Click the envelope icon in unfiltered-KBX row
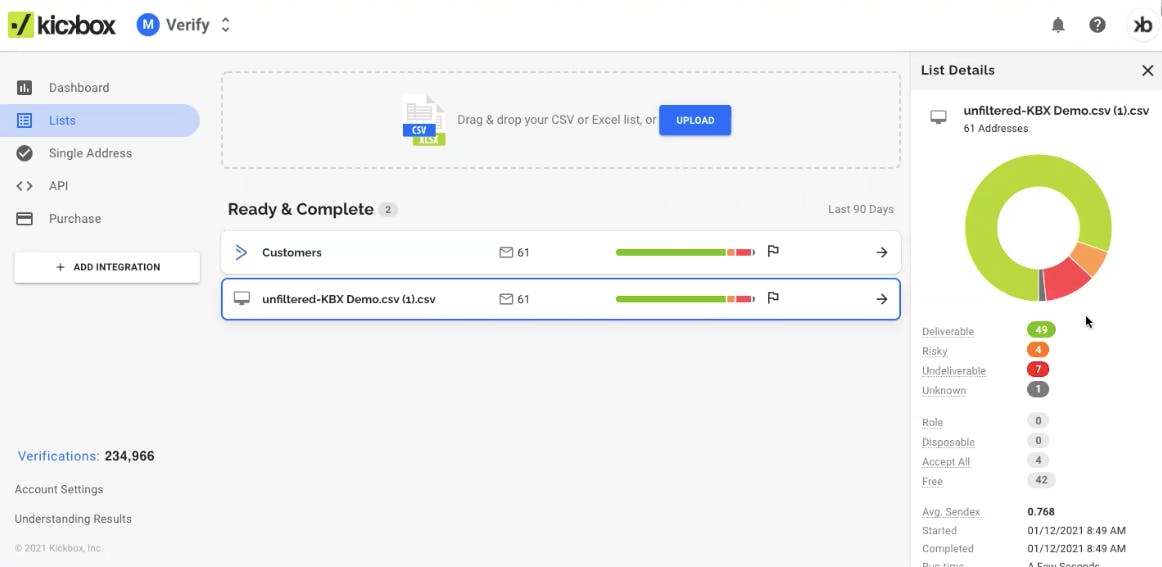The height and width of the screenshot is (567, 1162). (x=506, y=299)
